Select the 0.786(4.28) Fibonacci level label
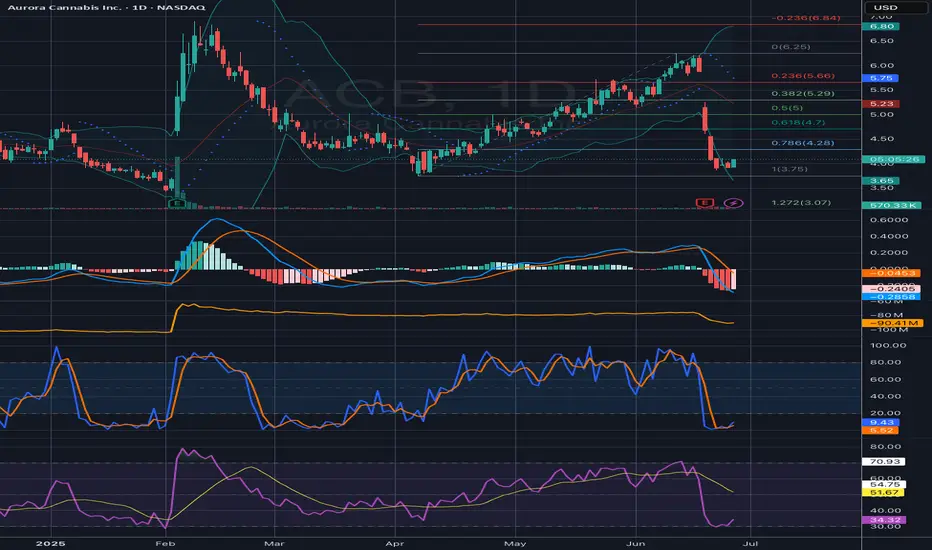Image resolution: width=932 pixels, height=550 pixels. point(803,143)
